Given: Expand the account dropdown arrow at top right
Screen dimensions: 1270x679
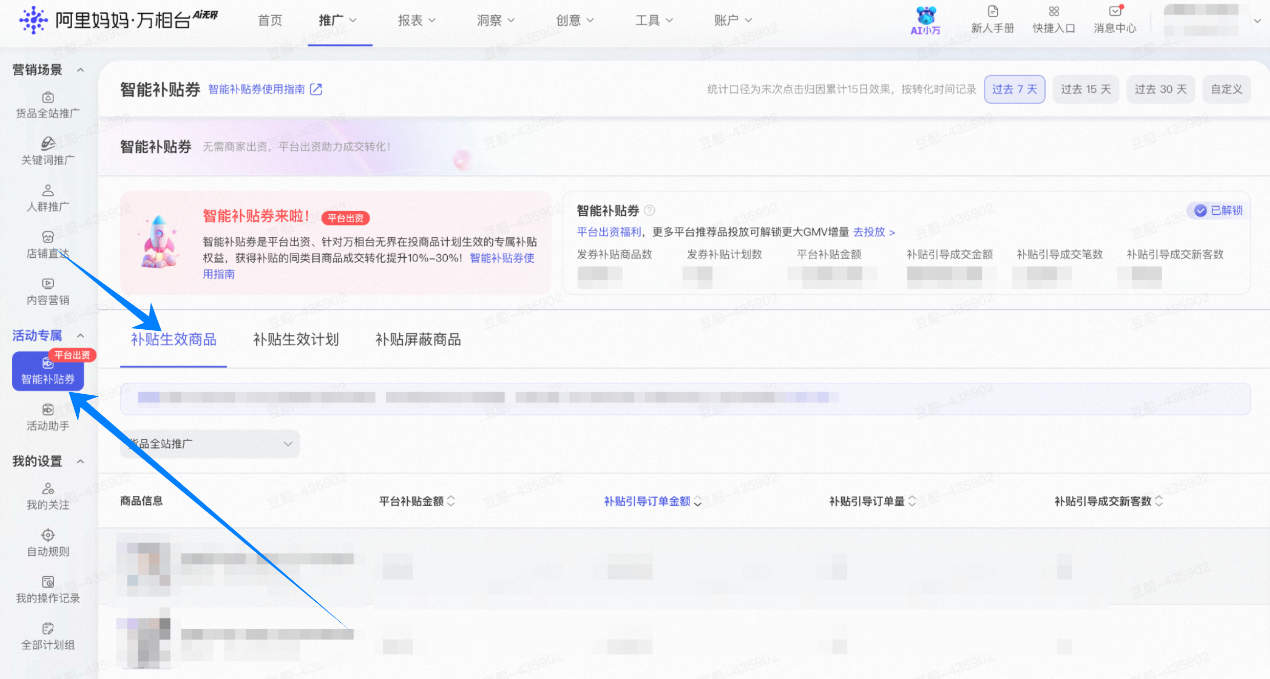Looking at the screenshot, I should click(x=1257, y=20).
